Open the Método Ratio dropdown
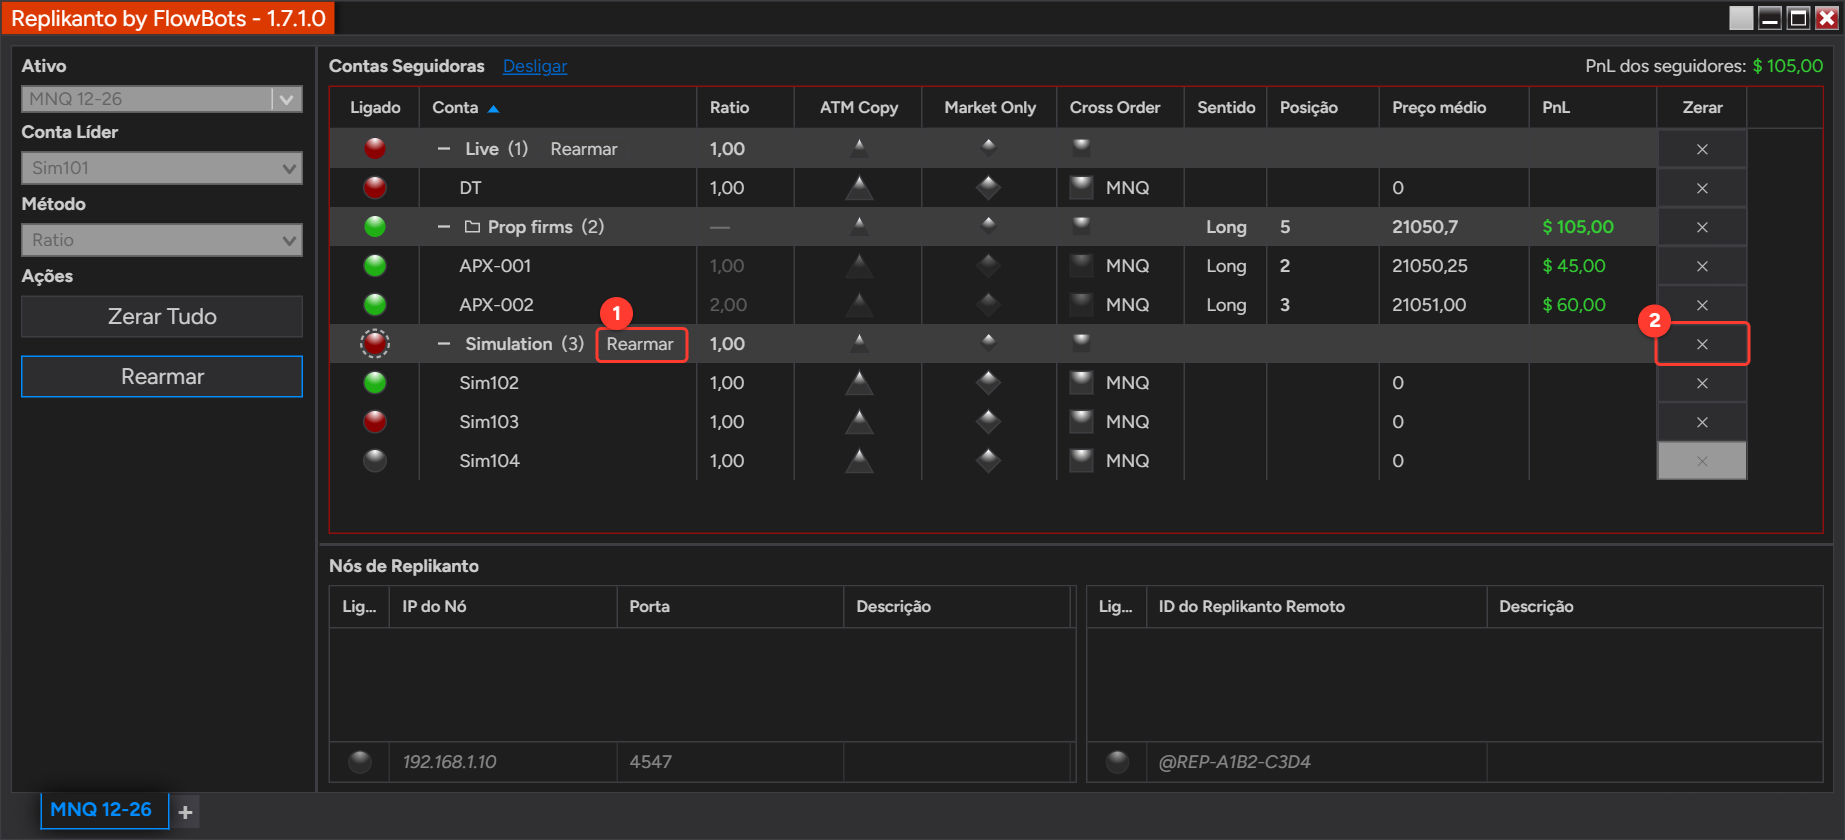 (x=162, y=240)
